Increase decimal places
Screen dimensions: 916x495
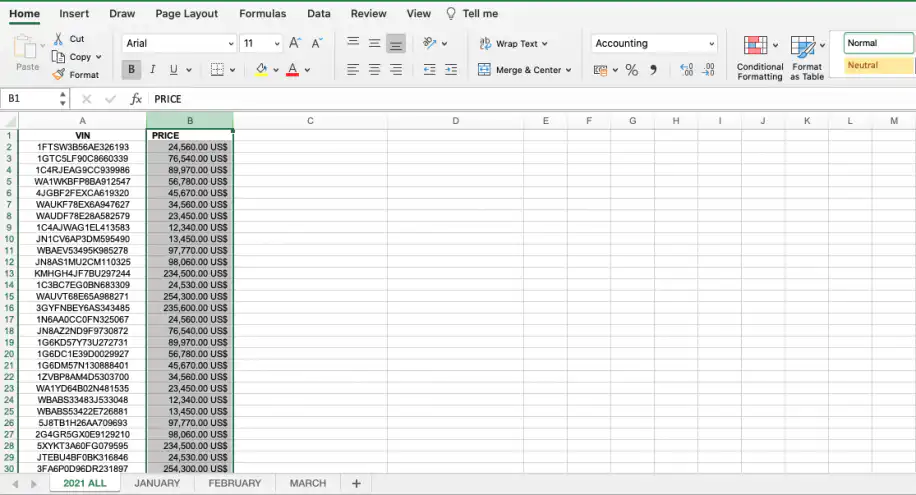pos(686,70)
